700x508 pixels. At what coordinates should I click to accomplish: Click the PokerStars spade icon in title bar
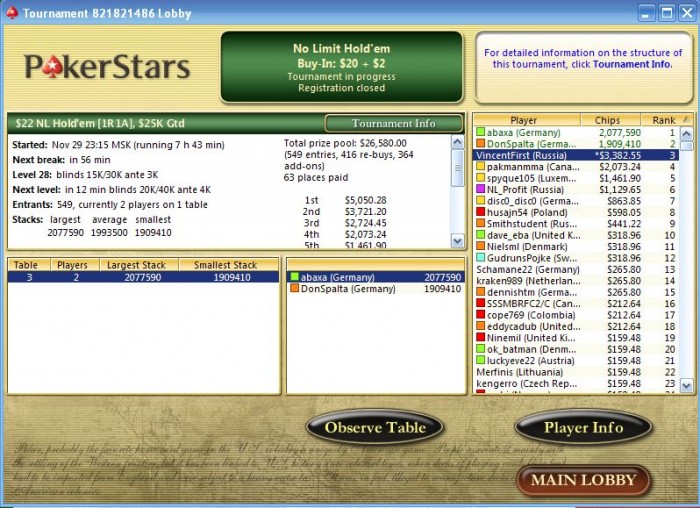pos(12,13)
